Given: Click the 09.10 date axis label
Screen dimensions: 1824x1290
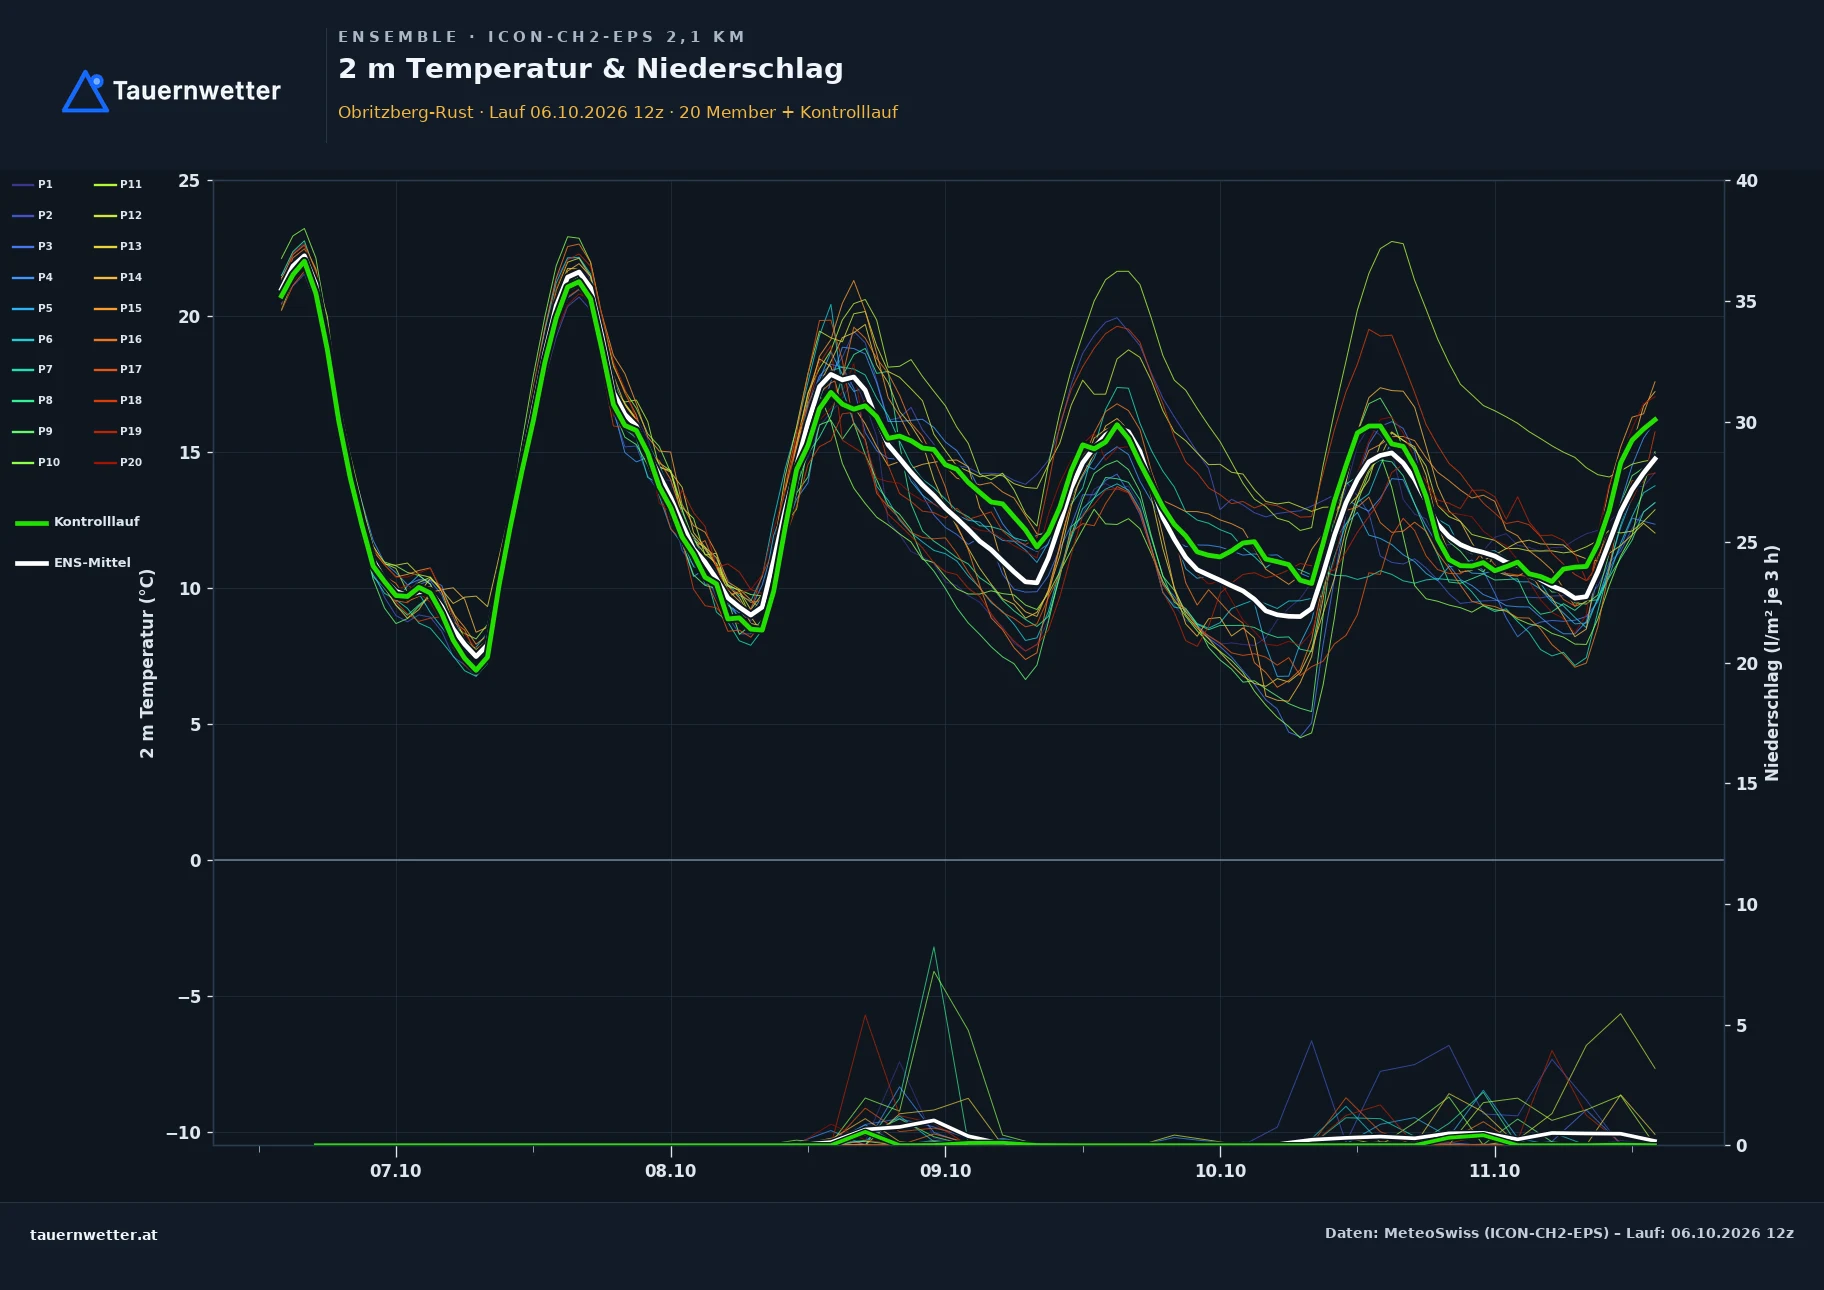Looking at the screenshot, I should tap(946, 1171).
